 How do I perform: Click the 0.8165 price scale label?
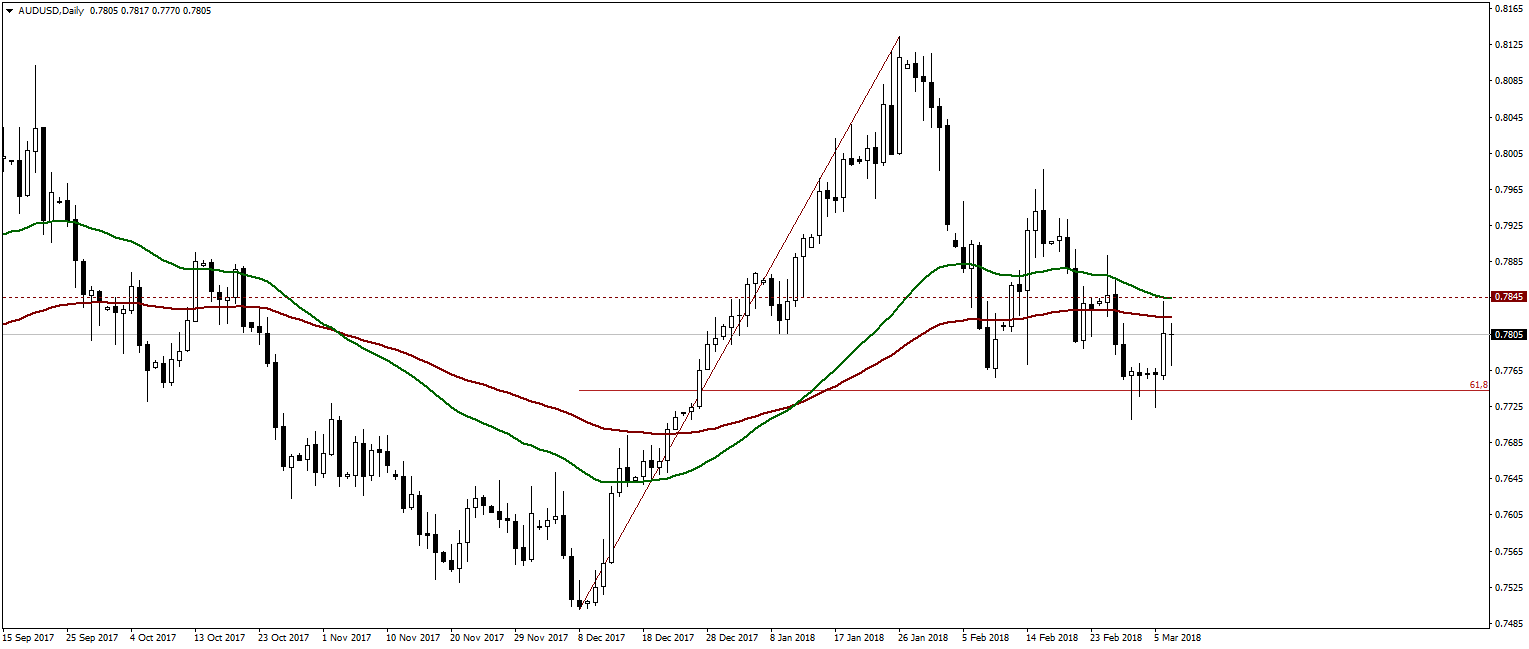click(1508, 9)
